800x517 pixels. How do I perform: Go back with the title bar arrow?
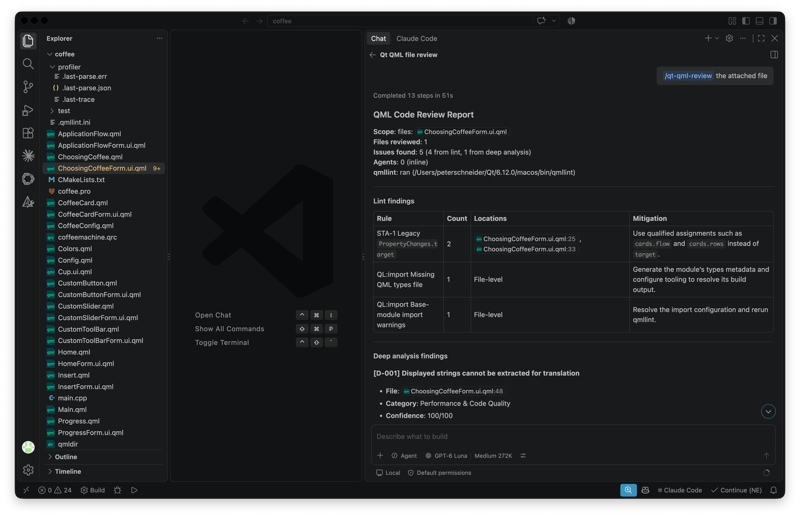coord(245,21)
